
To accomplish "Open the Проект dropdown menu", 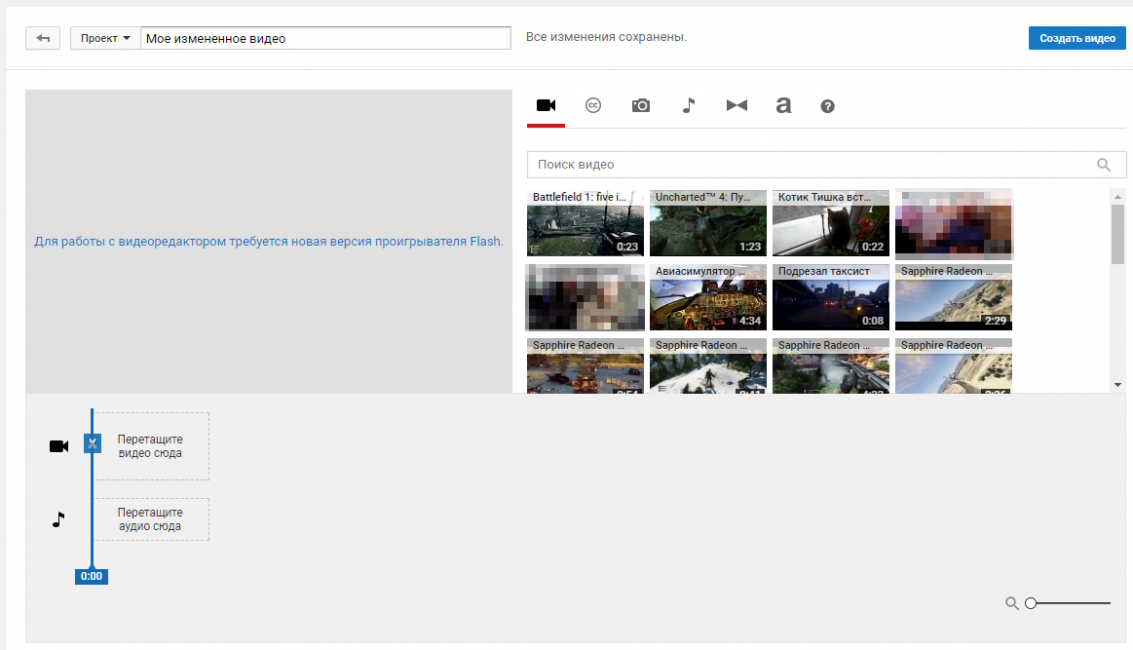I will [105, 38].
